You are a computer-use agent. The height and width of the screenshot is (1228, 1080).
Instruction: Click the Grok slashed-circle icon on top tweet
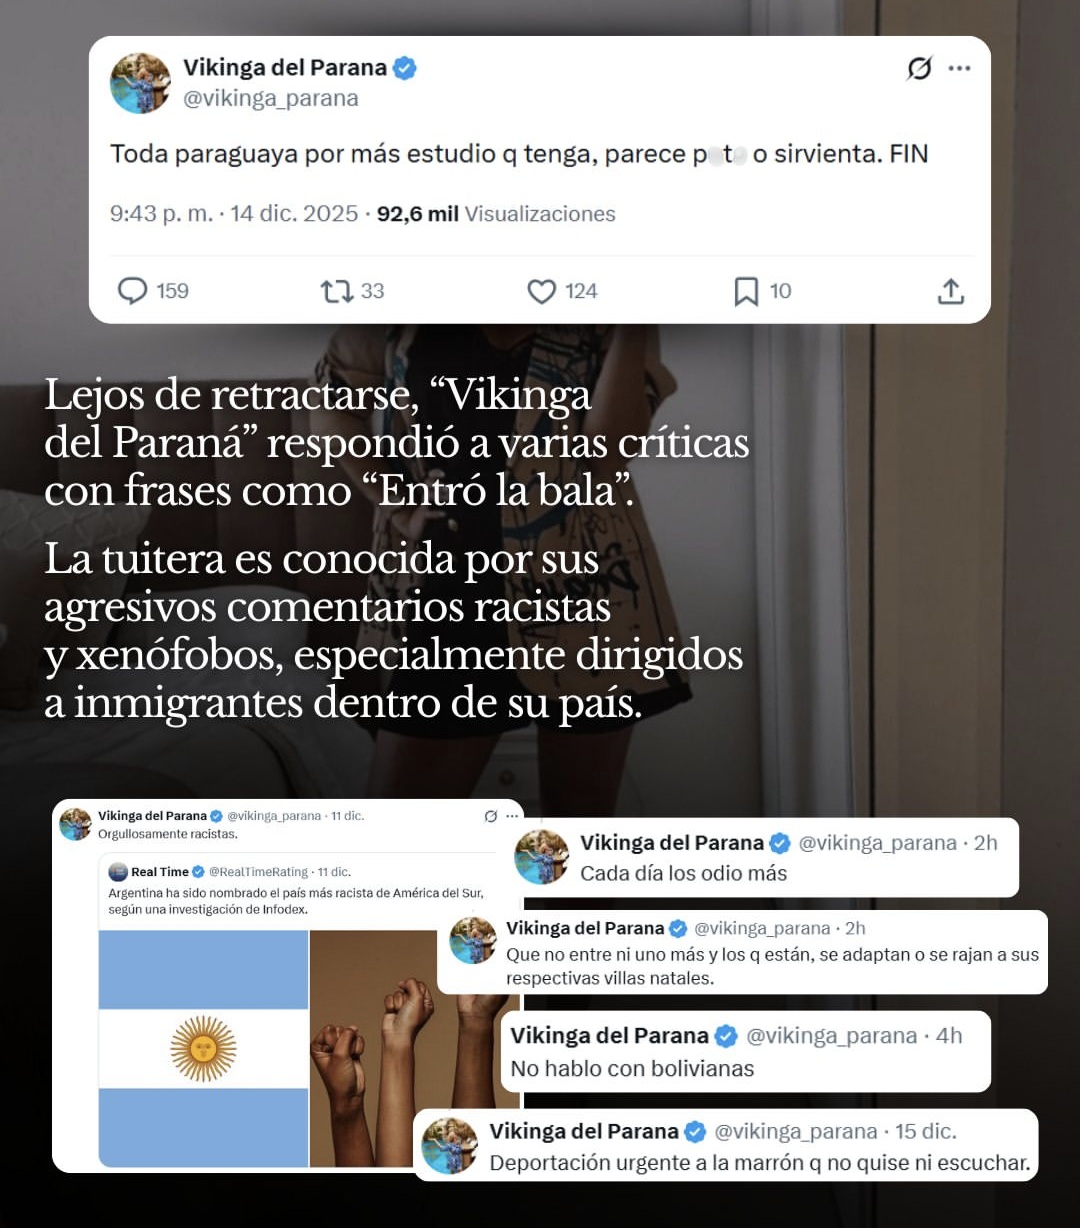(919, 68)
